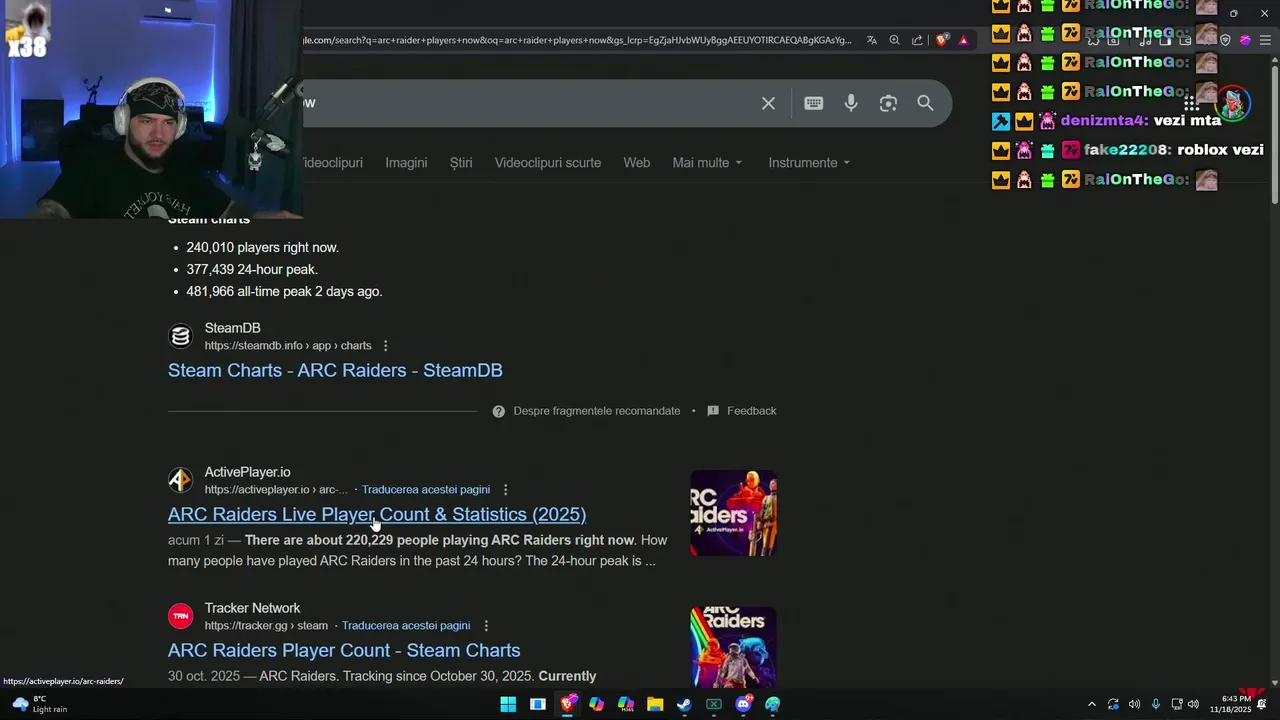Image resolution: width=1280 pixels, height=720 pixels.
Task: Open the clock showing 6:43 PM
Action: 1230,704
